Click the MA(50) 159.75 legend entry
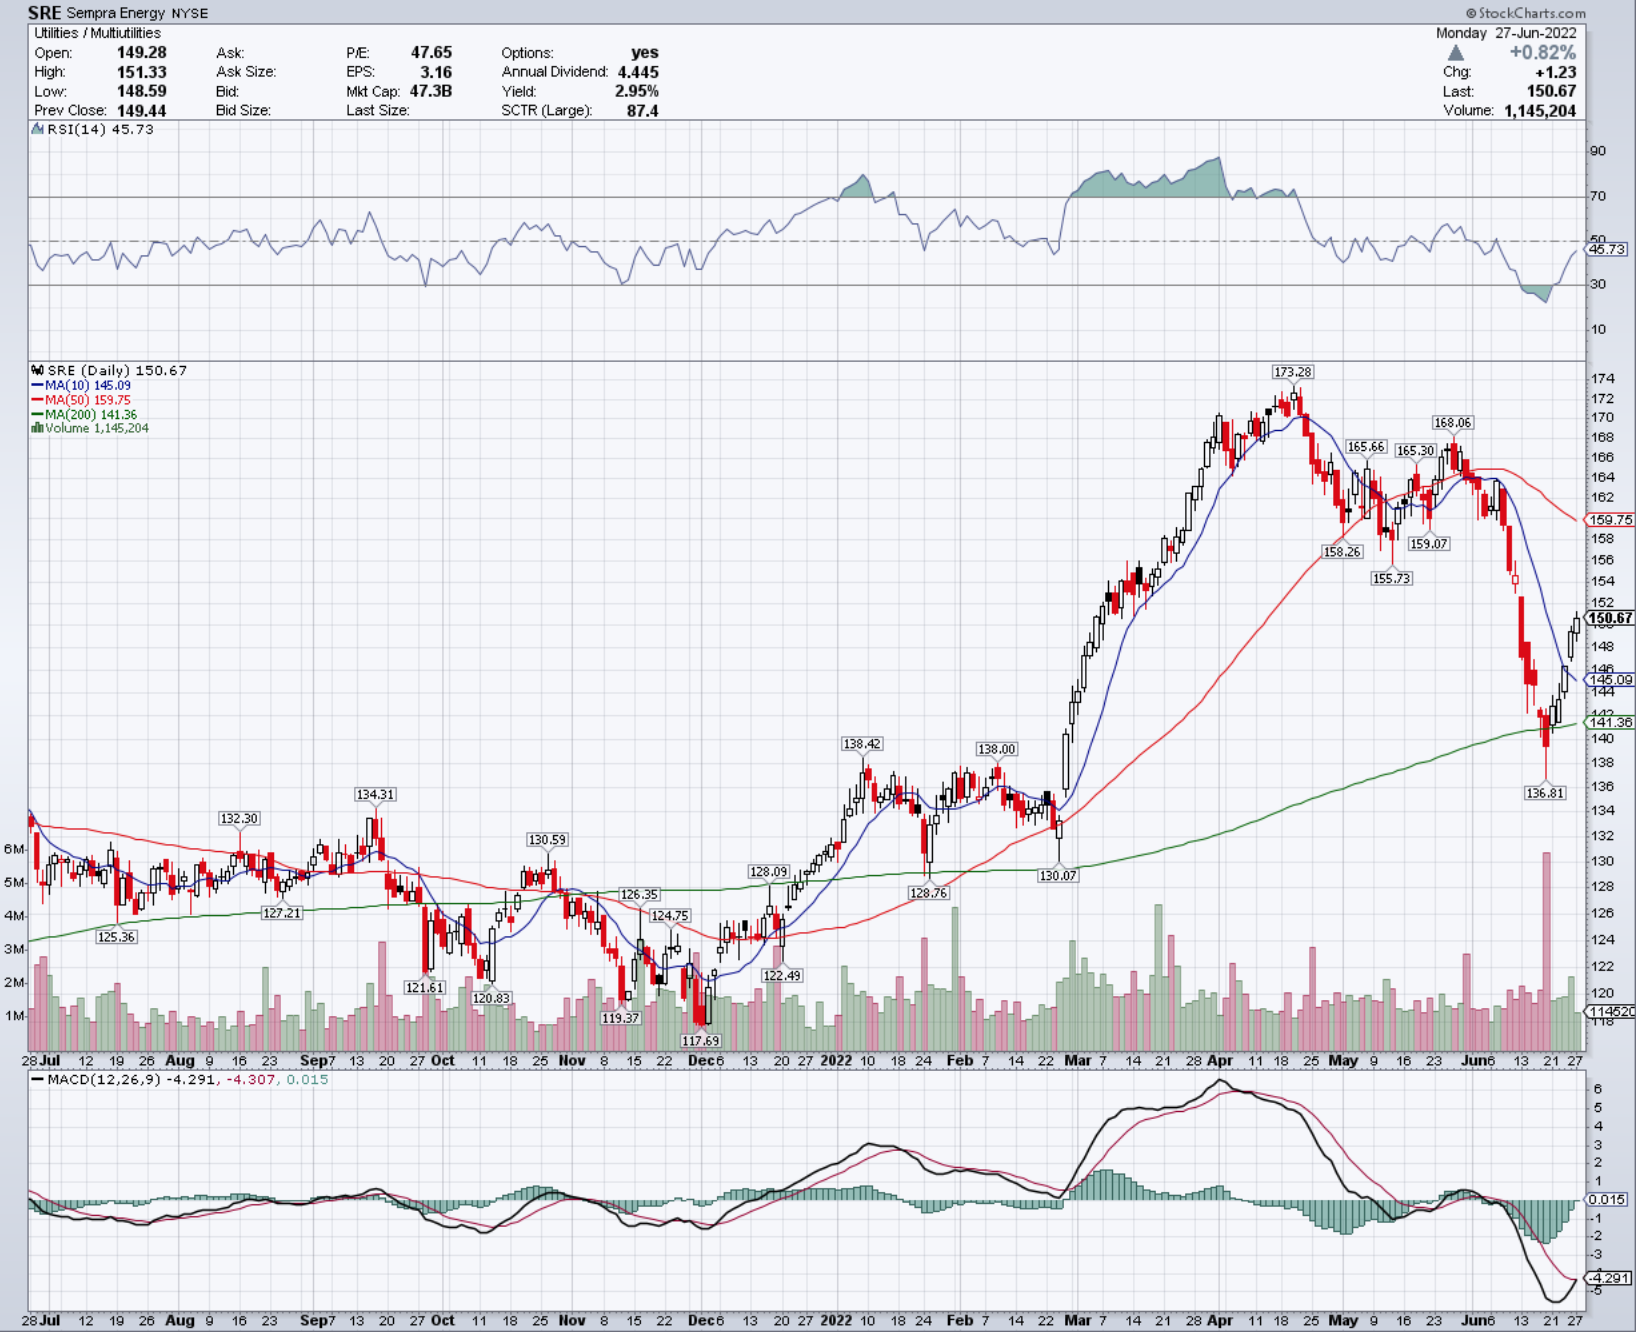The width and height of the screenshot is (1636, 1332). tap(81, 400)
